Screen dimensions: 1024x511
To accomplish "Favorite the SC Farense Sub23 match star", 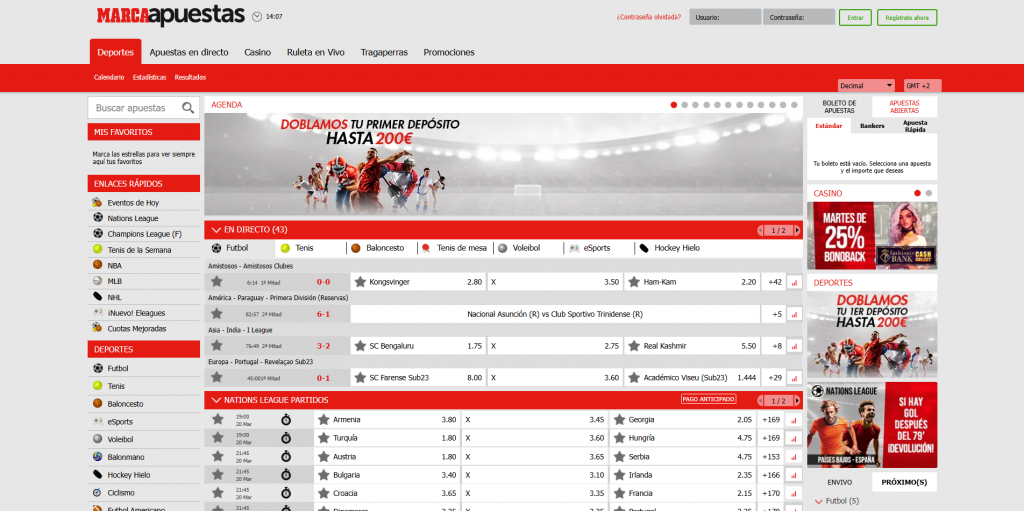I will pos(217,377).
